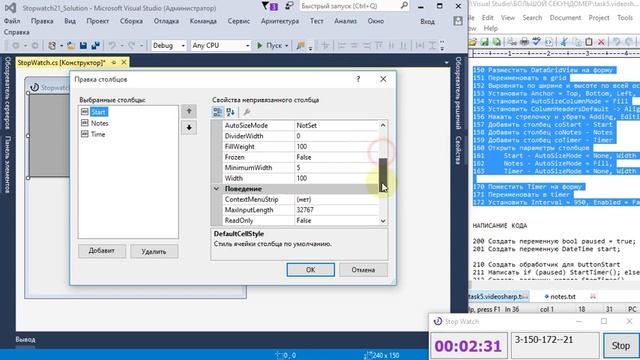Click Save icon in Visual Studio toolbar
Viewport: 640px width, 360px height.
[83, 45]
